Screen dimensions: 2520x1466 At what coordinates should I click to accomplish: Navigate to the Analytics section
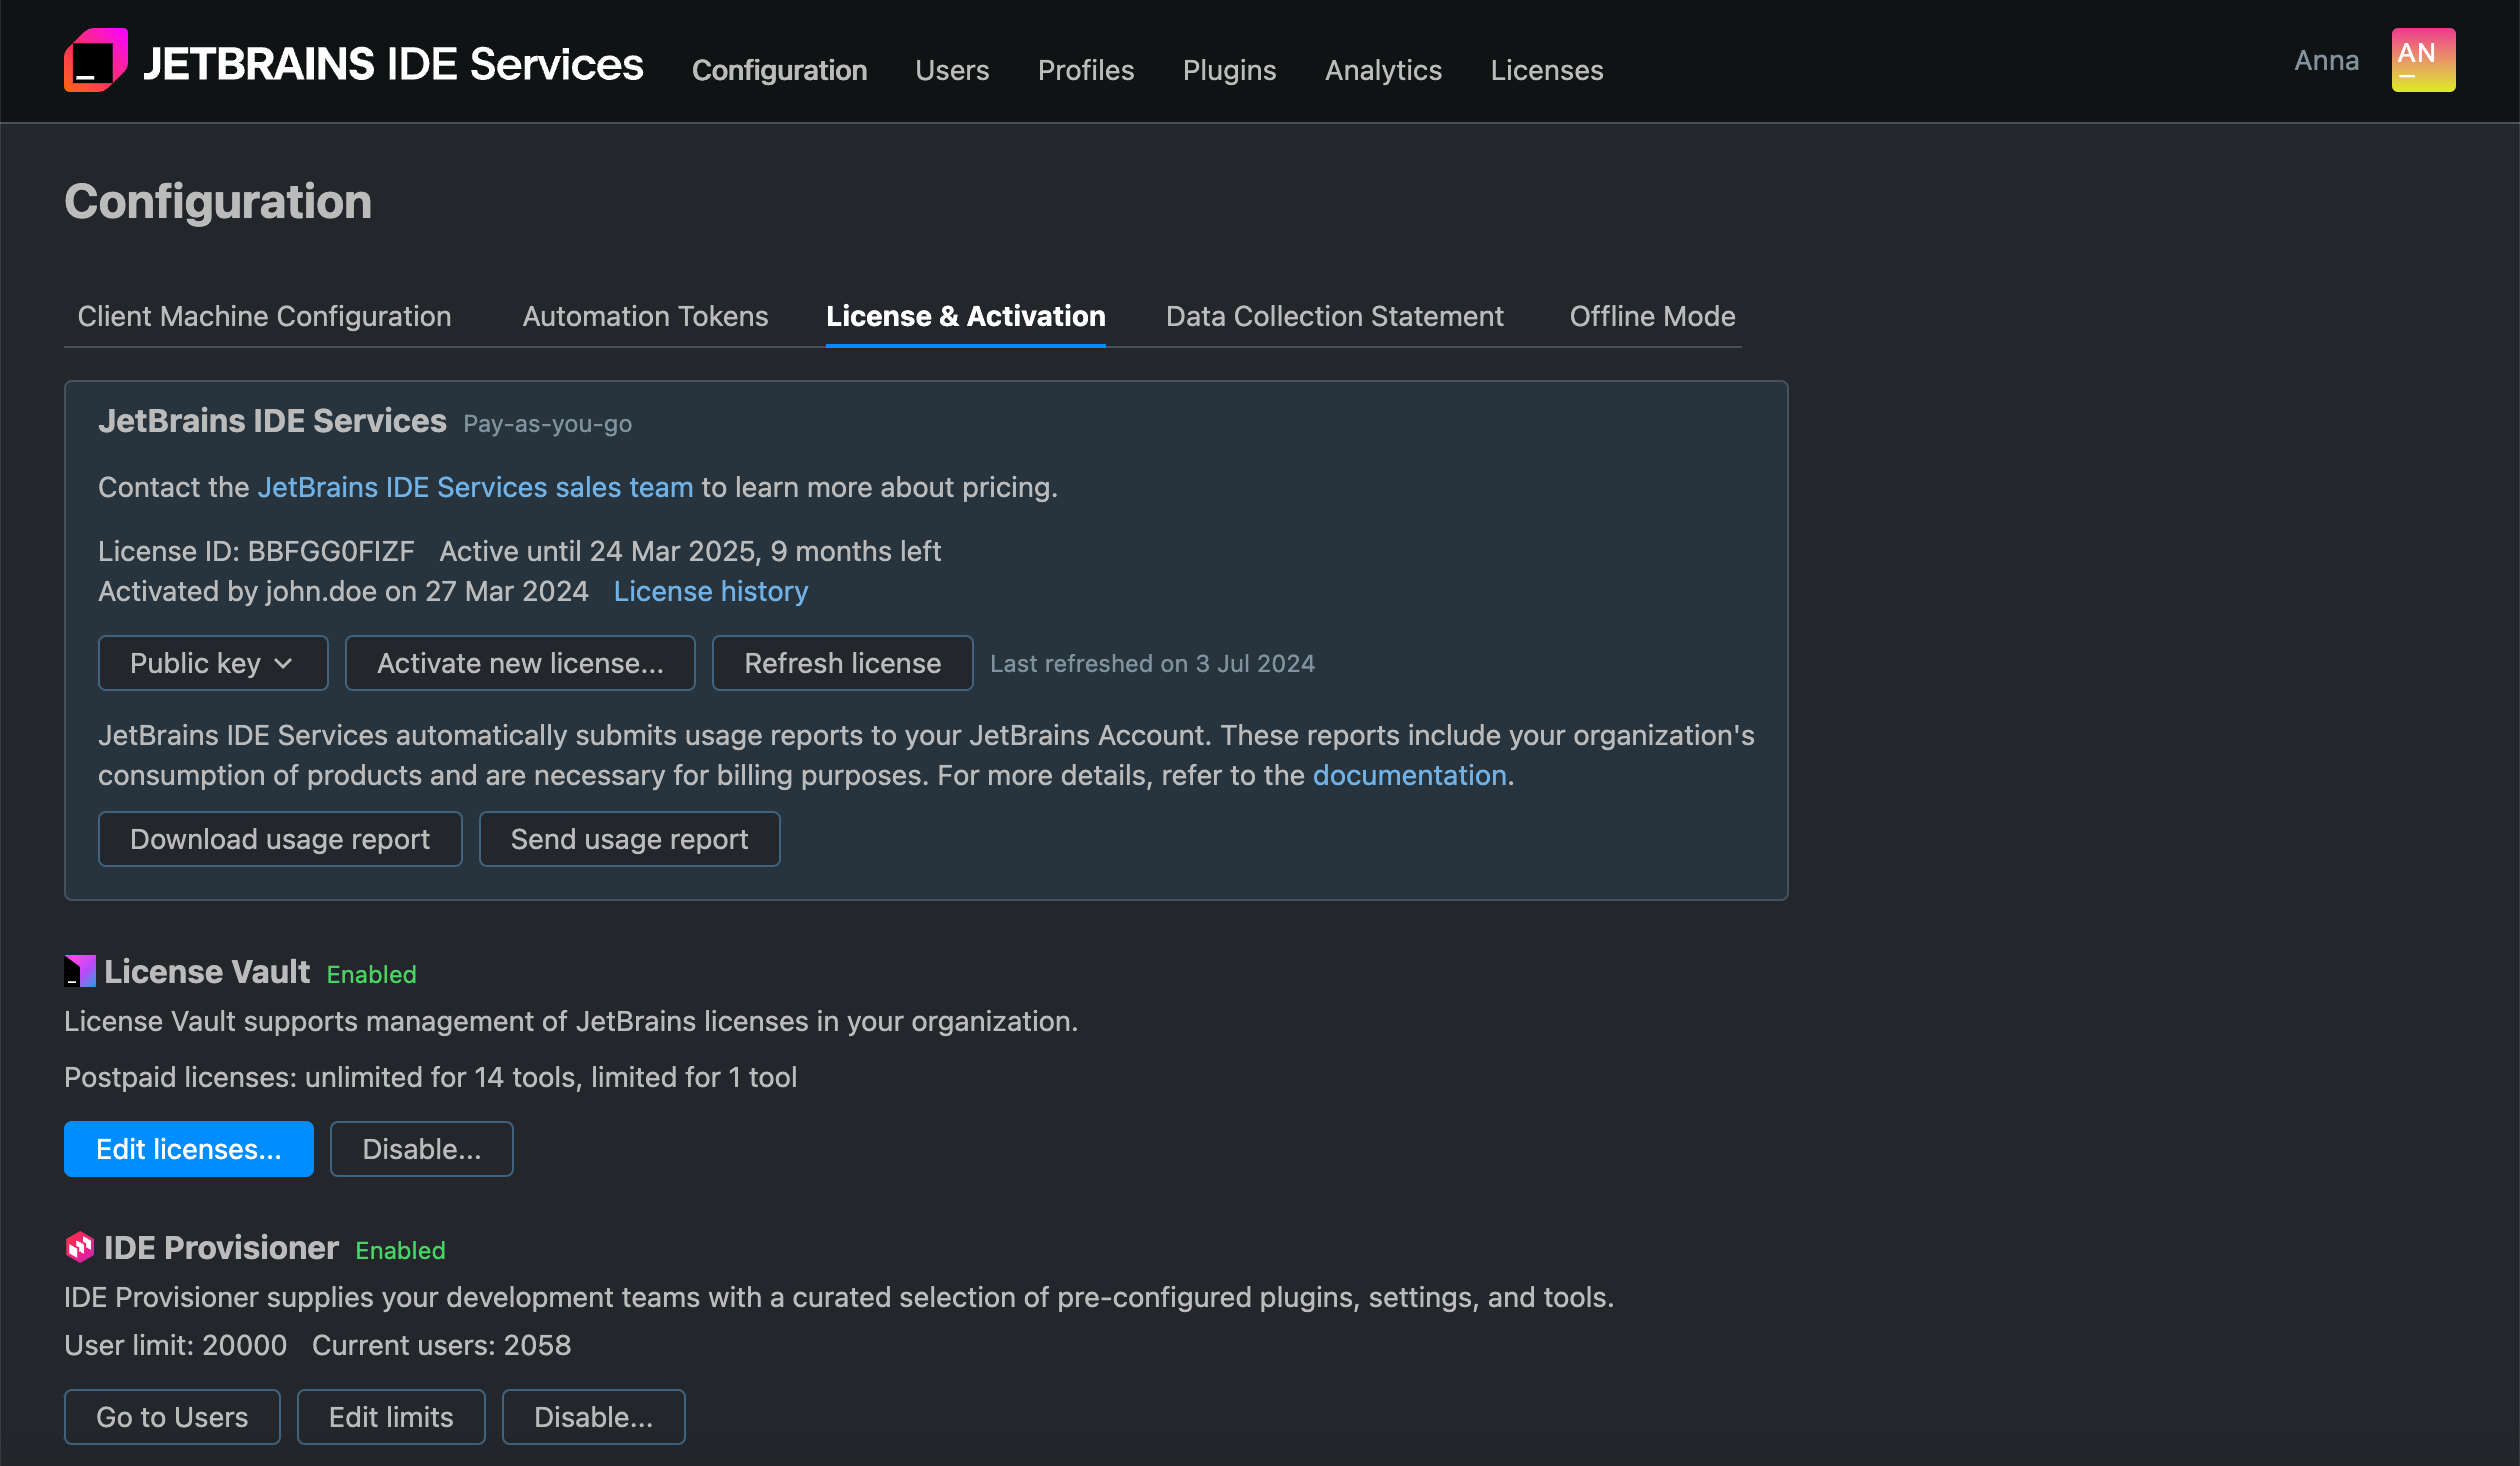point(1383,70)
